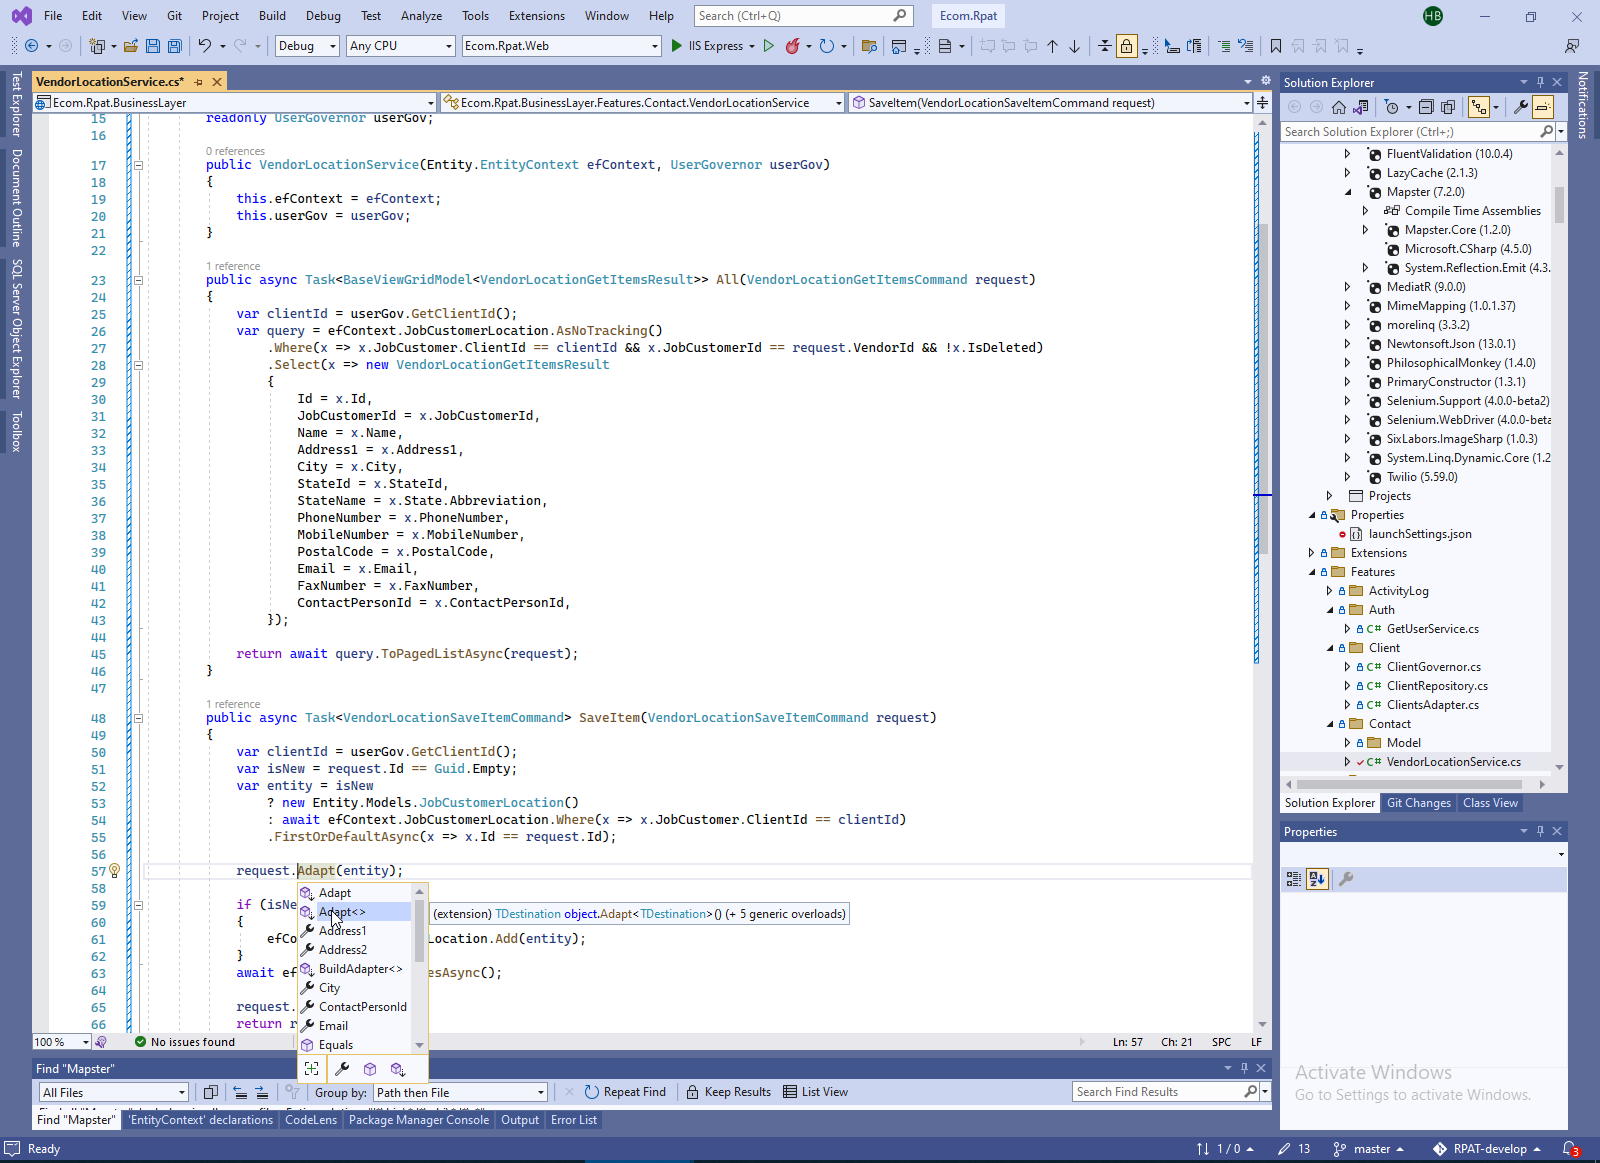Expand the Extensions folder in Solution Explorer

1311,553
